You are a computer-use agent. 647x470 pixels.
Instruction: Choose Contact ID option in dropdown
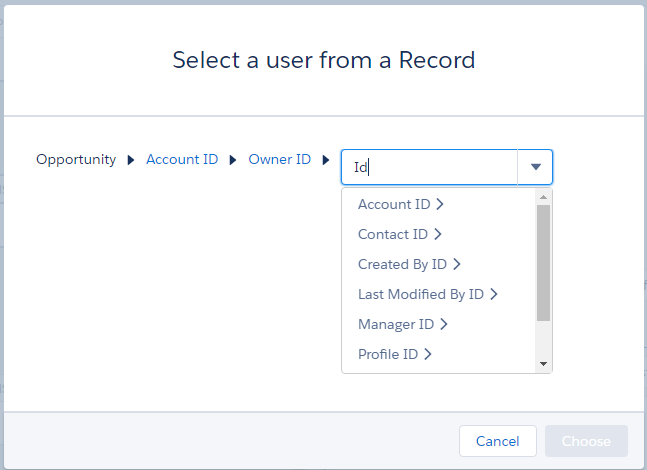coord(393,234)
